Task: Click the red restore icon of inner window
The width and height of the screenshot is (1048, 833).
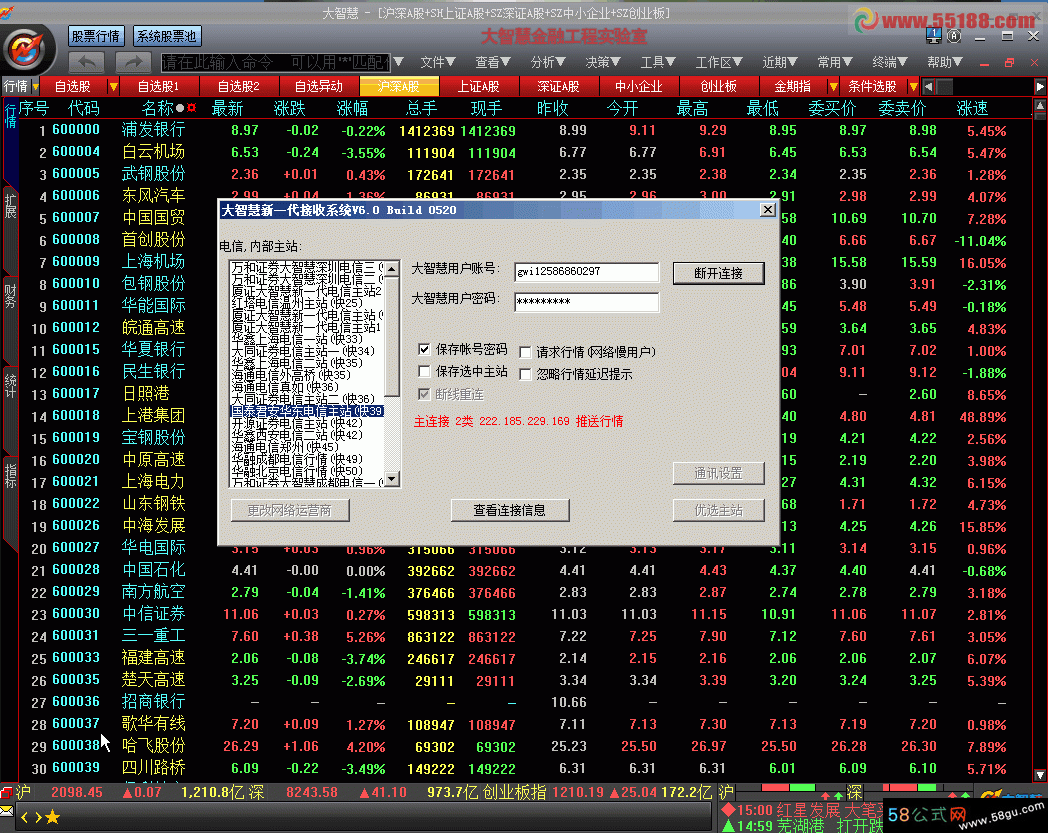Action: pyautogui.click(x=1009, y=63)
